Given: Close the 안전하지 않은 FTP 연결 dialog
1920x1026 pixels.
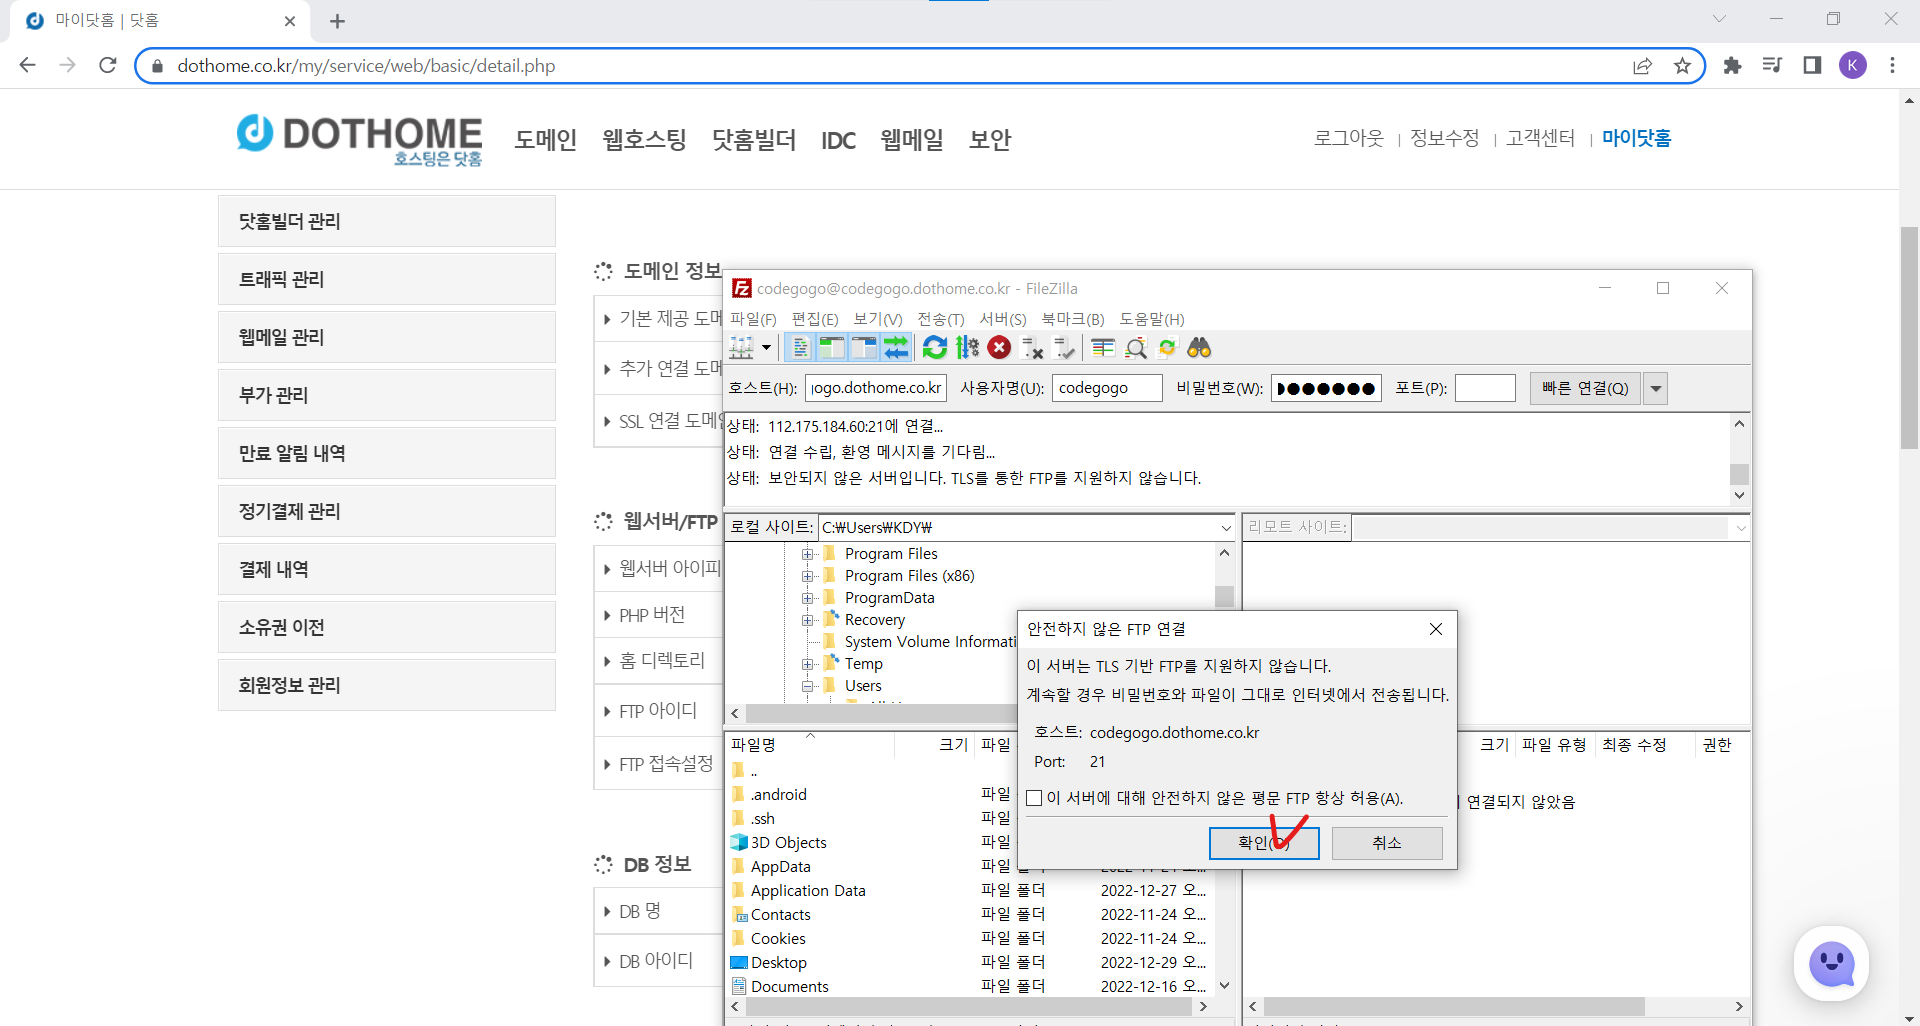Looking at the screenshot, I should click(x=1436, y=629).
